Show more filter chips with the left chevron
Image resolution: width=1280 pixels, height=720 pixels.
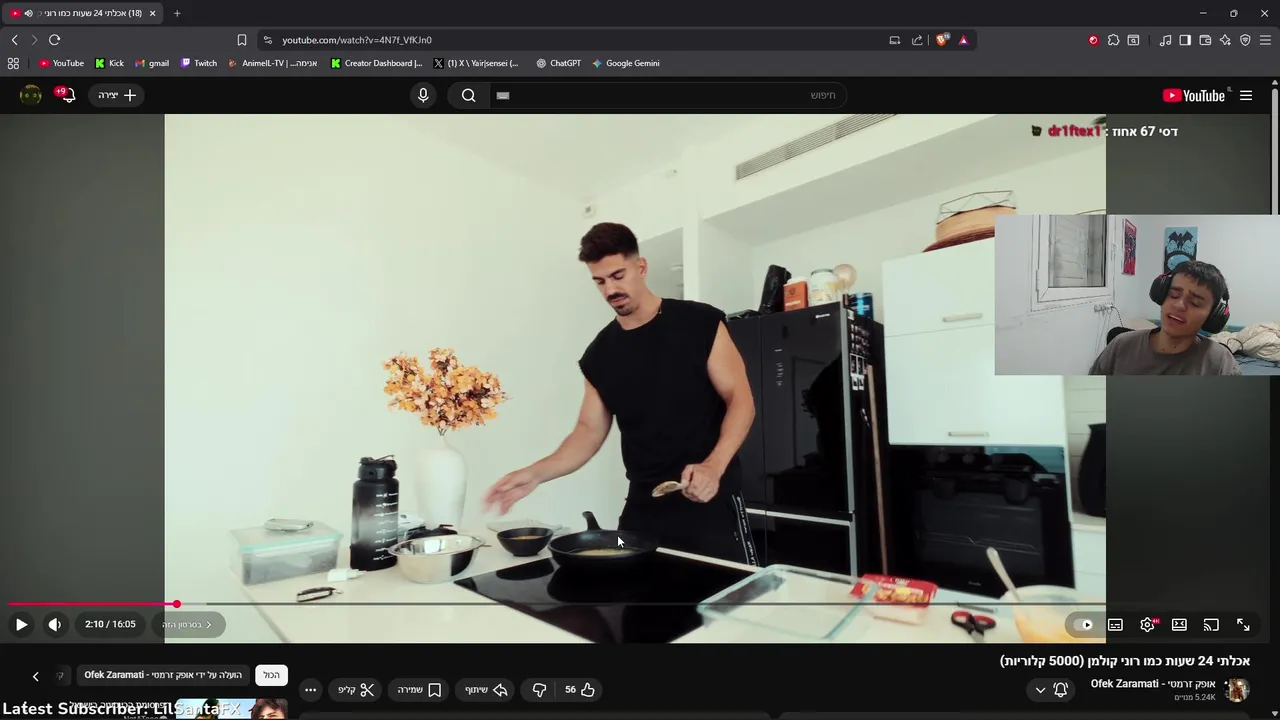click(35, 676)
